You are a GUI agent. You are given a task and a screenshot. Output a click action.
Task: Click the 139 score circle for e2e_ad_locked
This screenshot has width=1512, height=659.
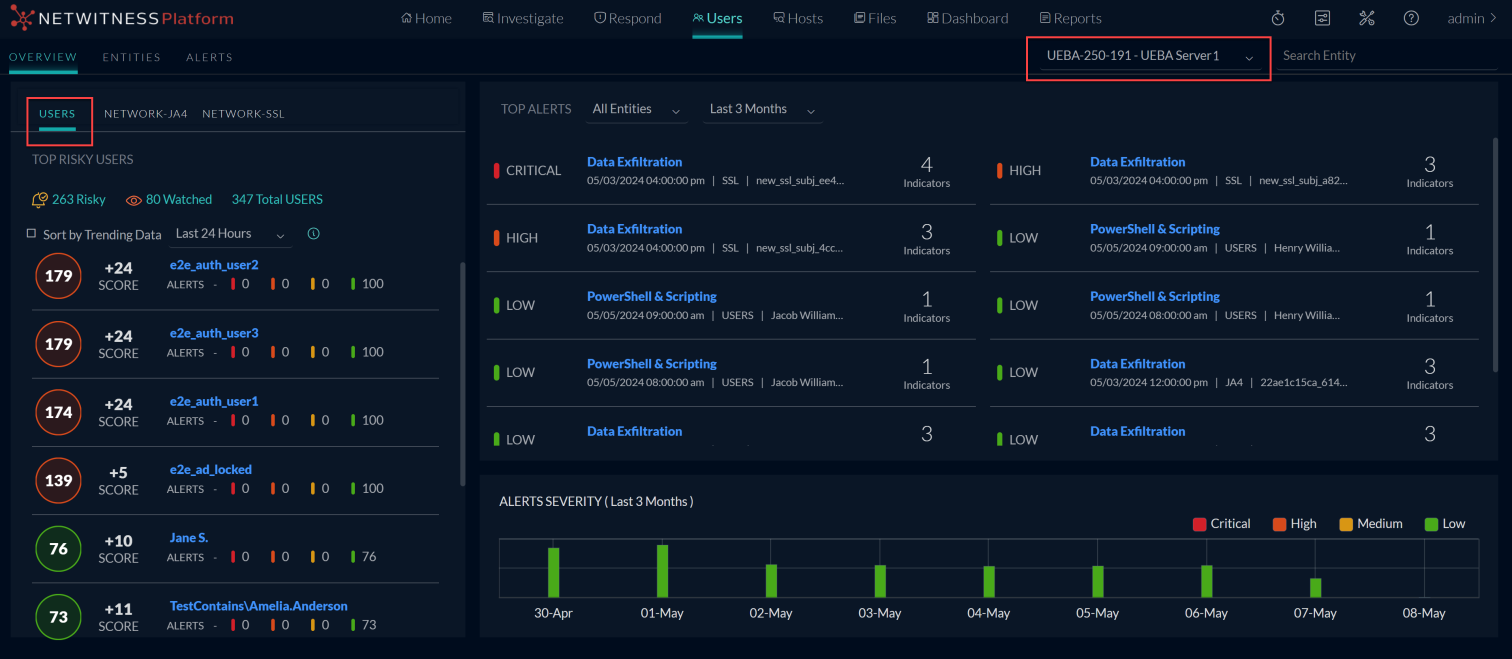(59, 480)
